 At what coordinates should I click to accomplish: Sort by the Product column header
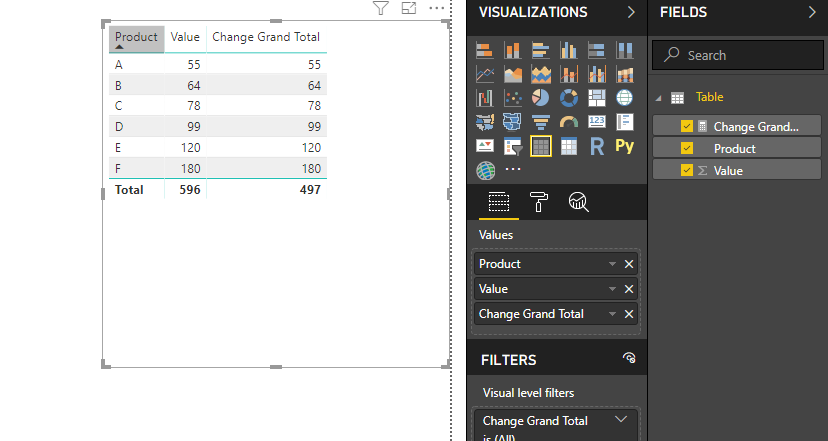pos(136,39)
